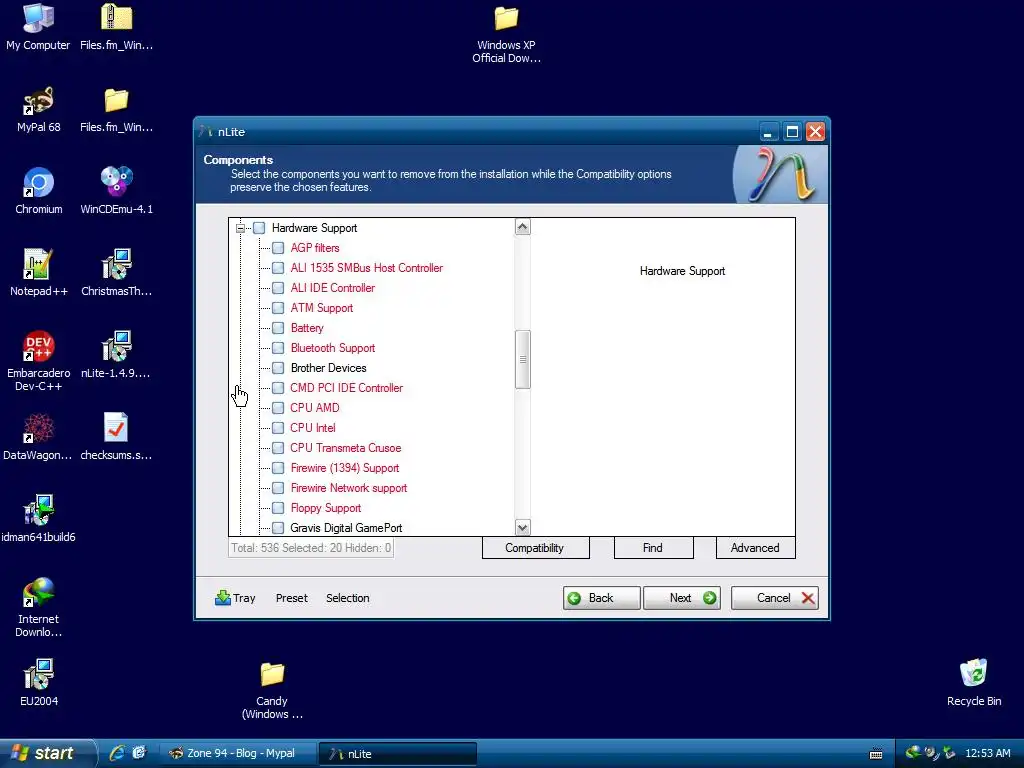
Task: Check ALI 1535 SMBus Host Controller
Action: point(278,268)
